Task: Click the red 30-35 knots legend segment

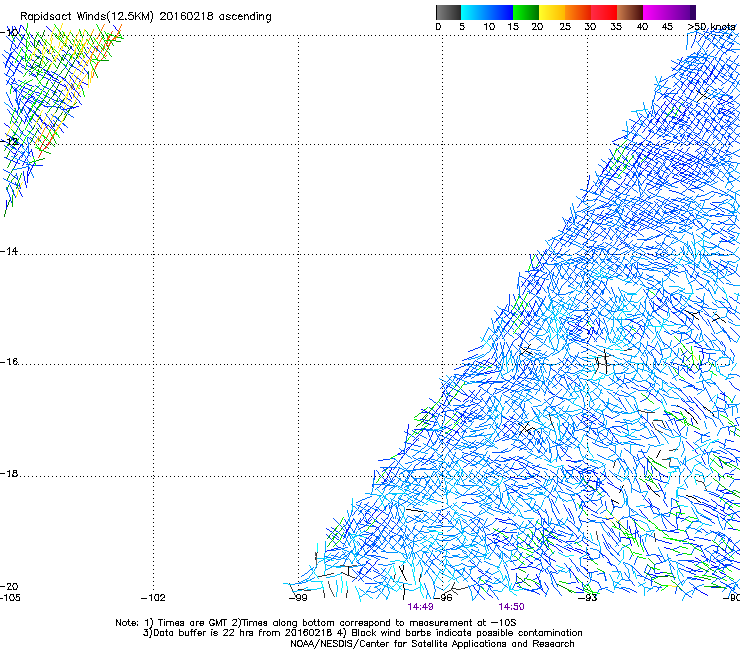Action: pyautogui.click(x=604, y=12)
